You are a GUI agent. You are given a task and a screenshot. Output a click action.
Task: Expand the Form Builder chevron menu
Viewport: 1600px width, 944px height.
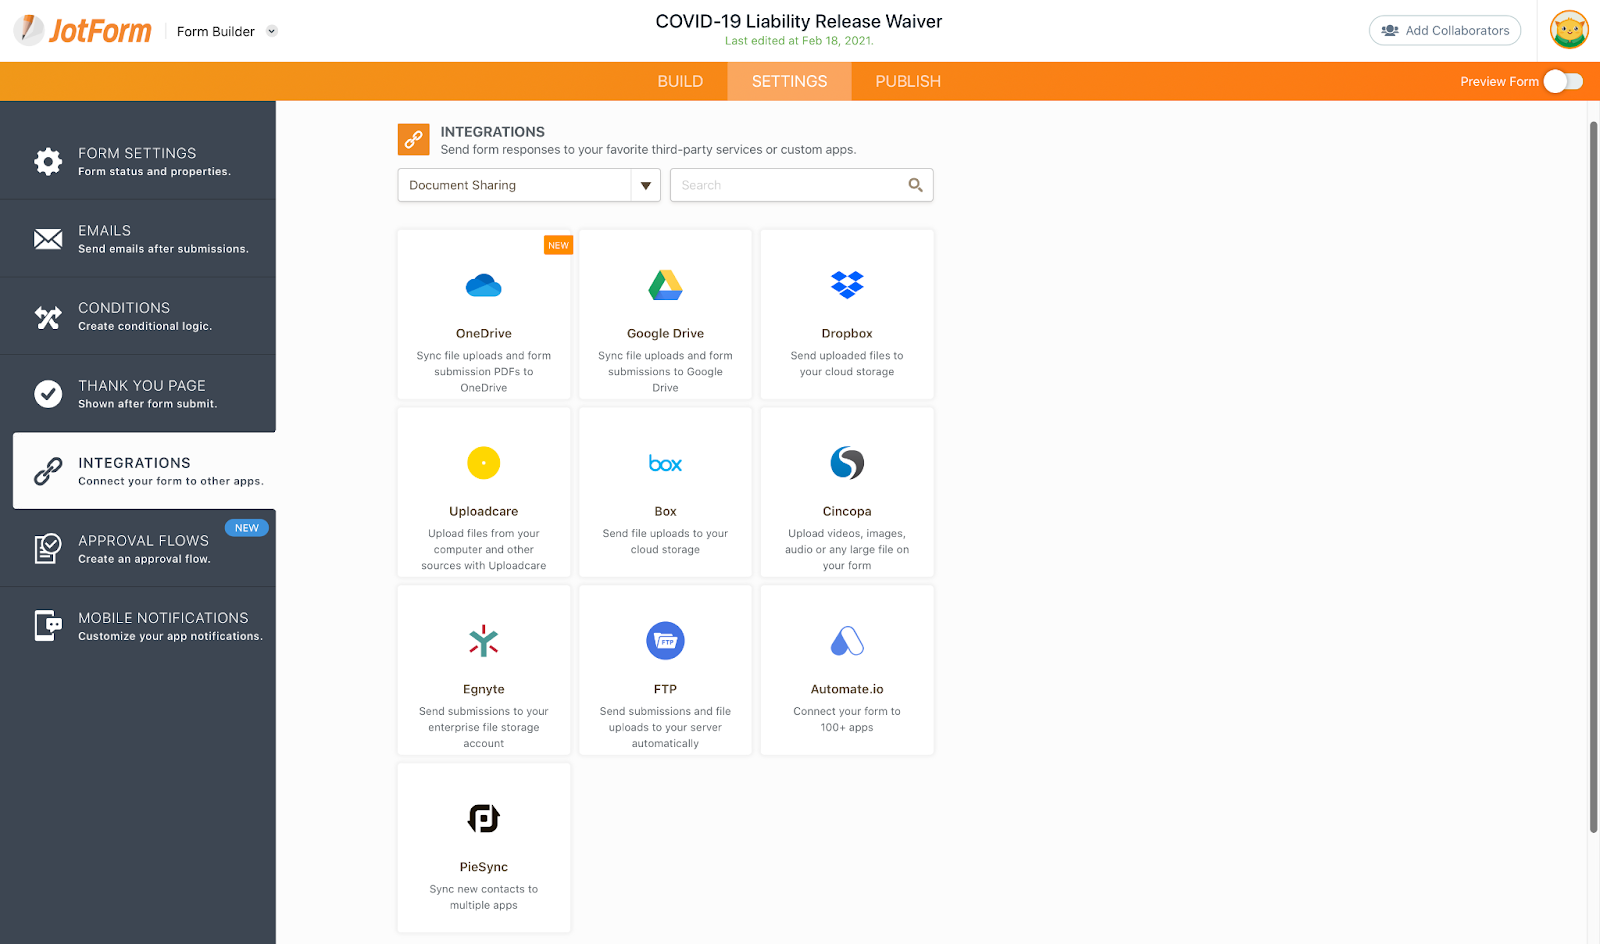click(272, 31)
